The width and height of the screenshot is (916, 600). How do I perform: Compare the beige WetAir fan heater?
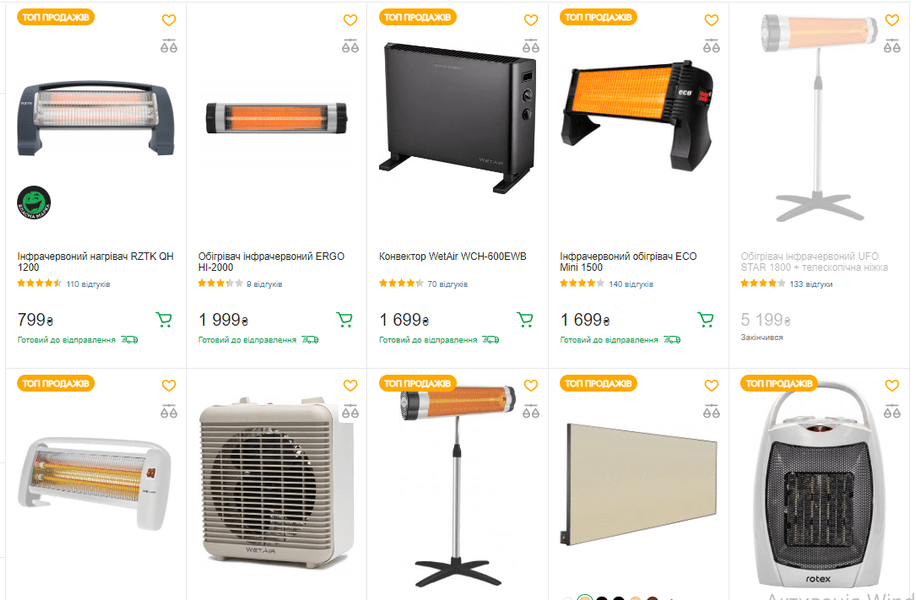click(x=350, y=411)
